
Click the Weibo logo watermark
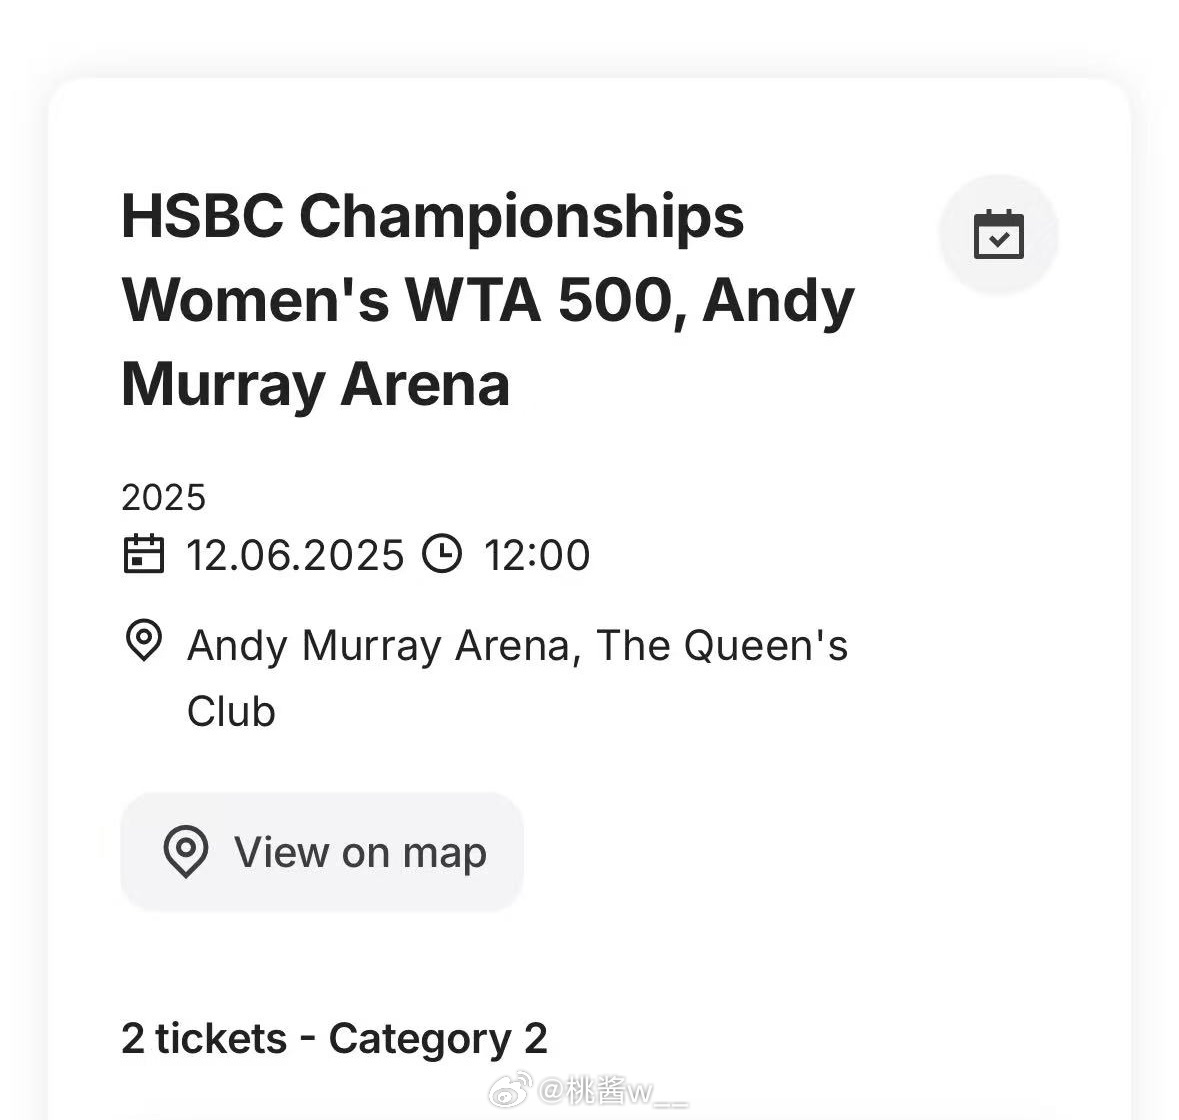(511, 1090)
